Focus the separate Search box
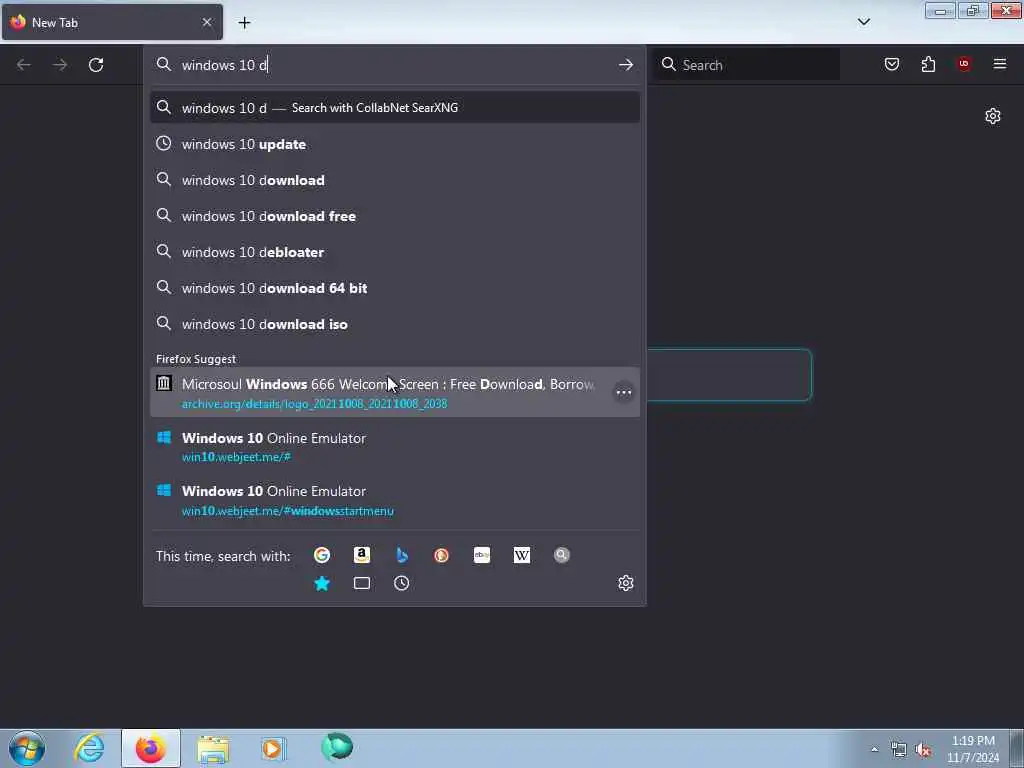1024x768 pixels. [748, 65]
